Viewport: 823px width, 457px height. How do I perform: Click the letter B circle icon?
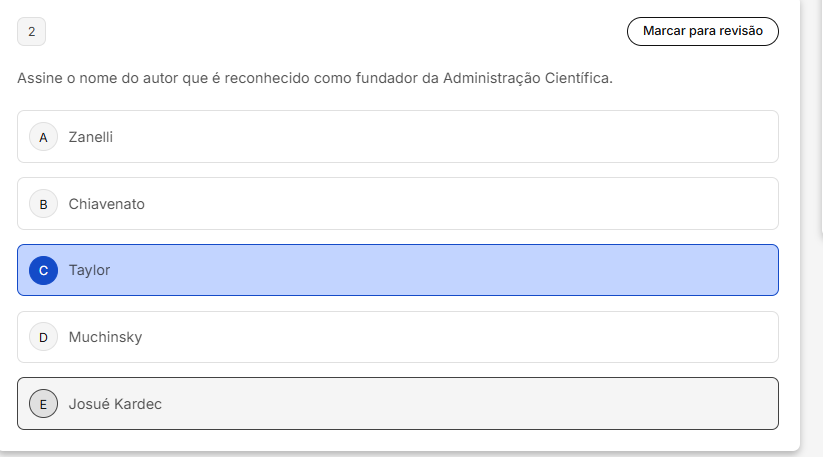tap(43, 204)
